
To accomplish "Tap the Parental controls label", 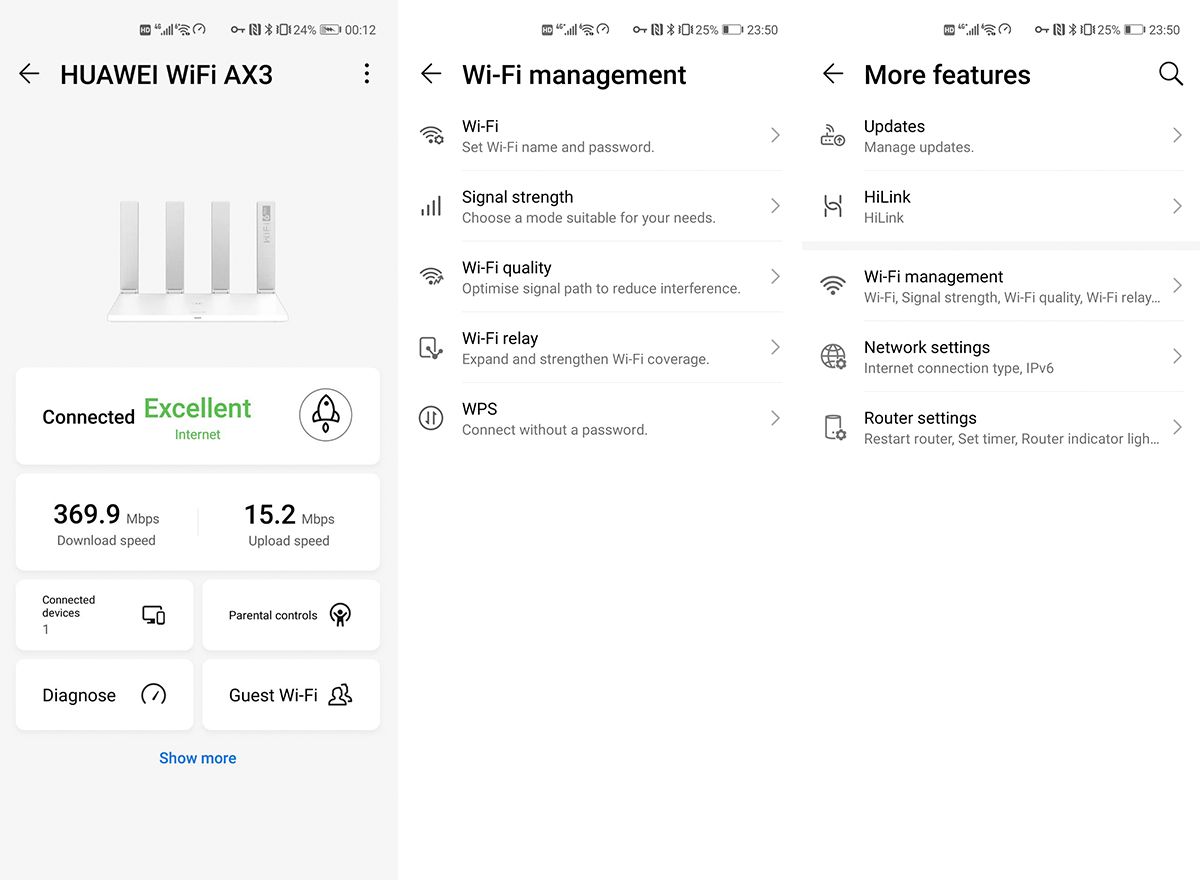I will point(273,615).
